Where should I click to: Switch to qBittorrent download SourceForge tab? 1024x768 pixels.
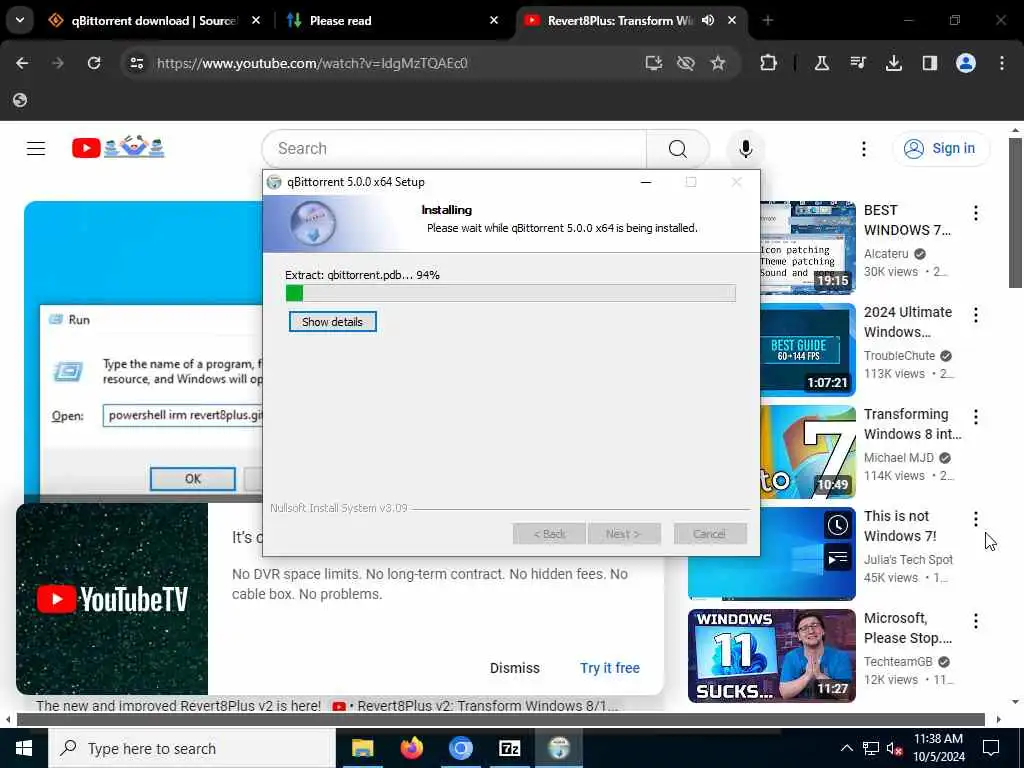154,21
